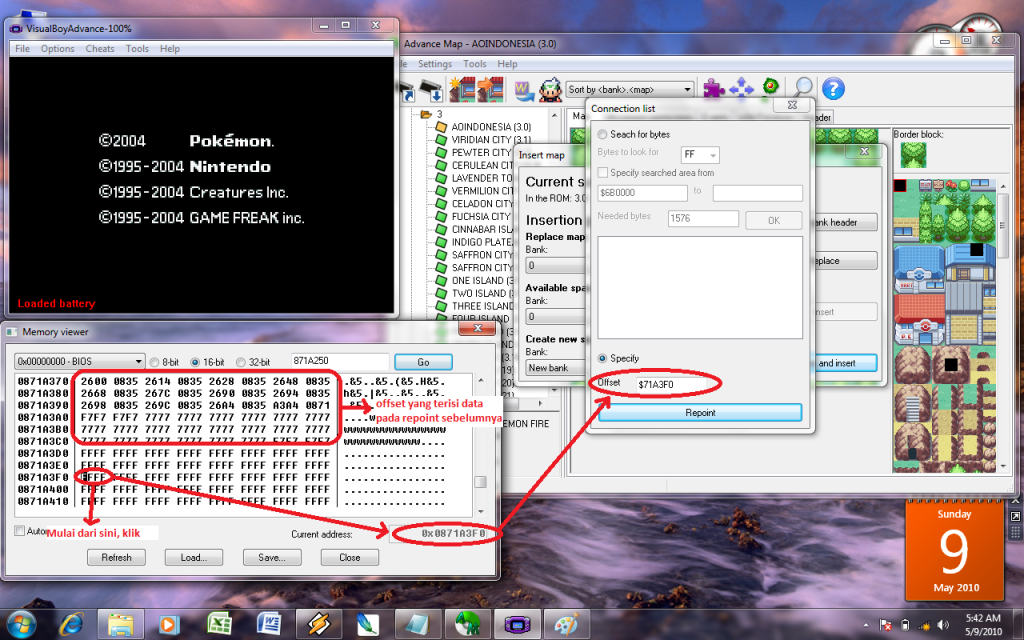Open the New bank dropdown in Insert map

555,368
